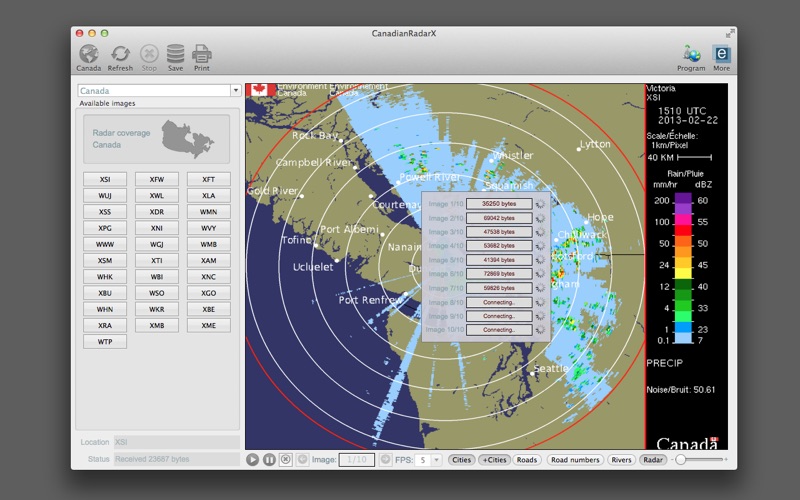Select the WHK radar station
The width and height of the screenshot is (800, 500).
click(105, 277)
